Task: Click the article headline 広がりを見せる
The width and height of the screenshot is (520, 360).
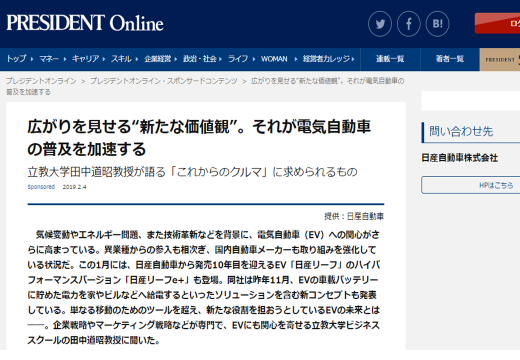Action: tap(199, 138)
